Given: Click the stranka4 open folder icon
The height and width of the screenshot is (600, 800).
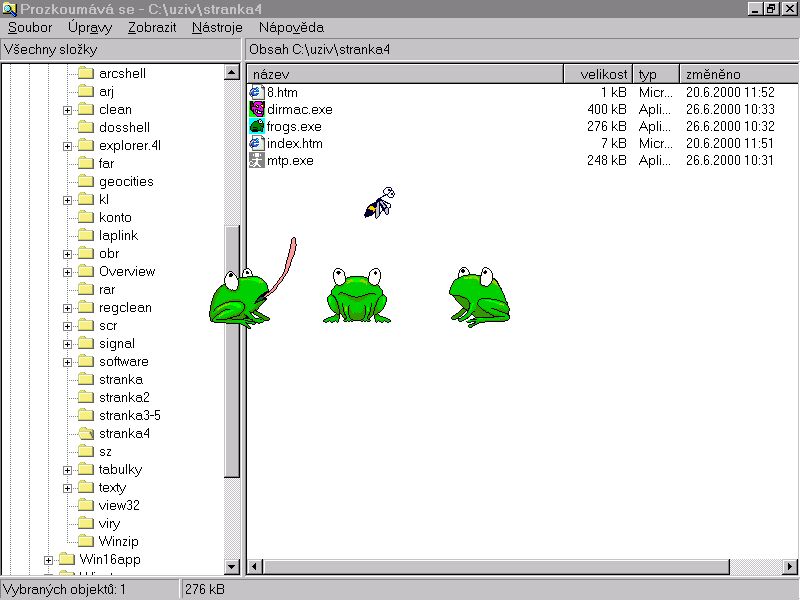Looking at the screenshot, I should (x=85, y=433).
